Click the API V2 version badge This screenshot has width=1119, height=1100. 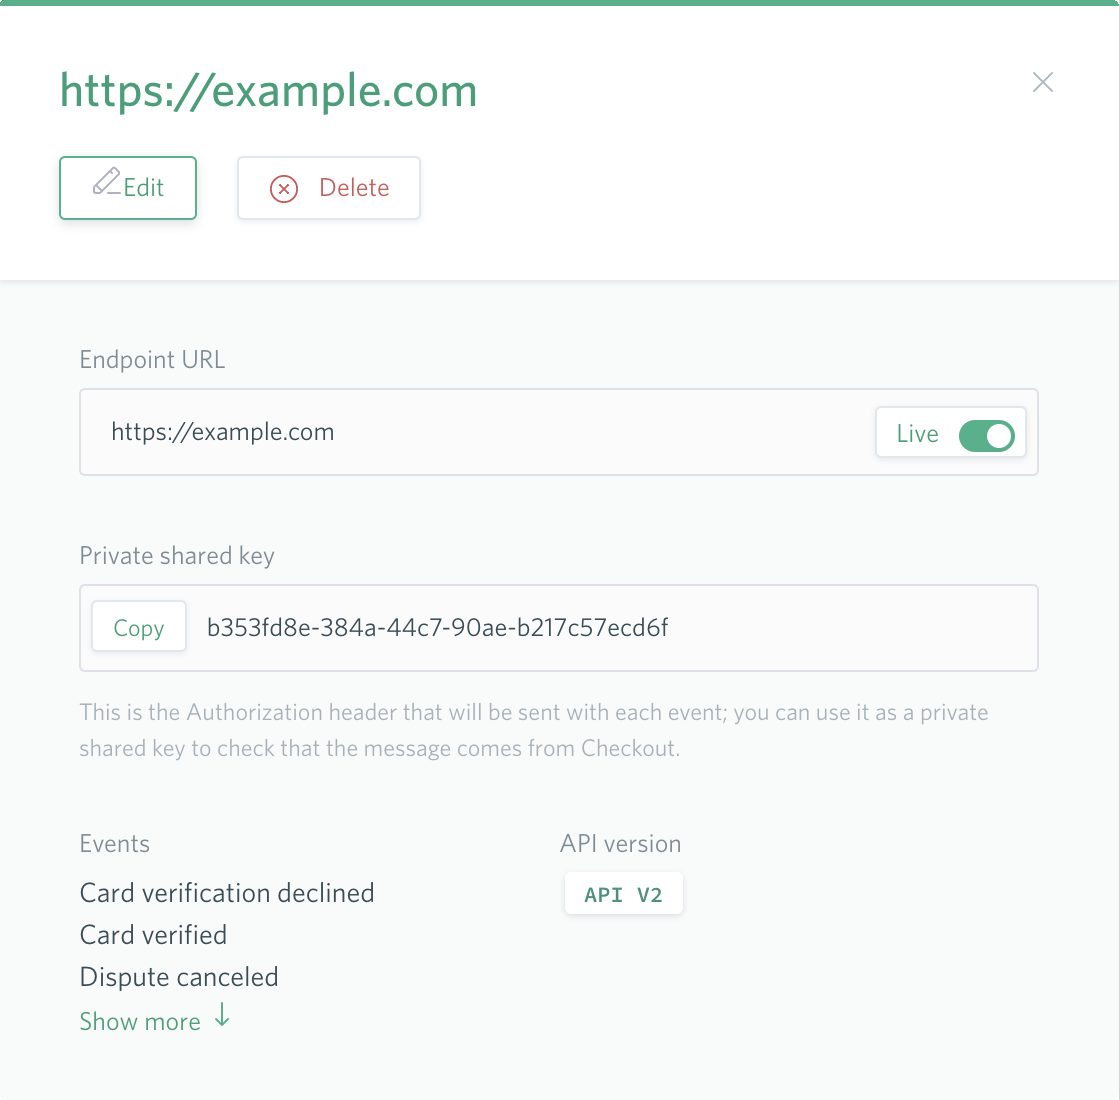[623, 894]
